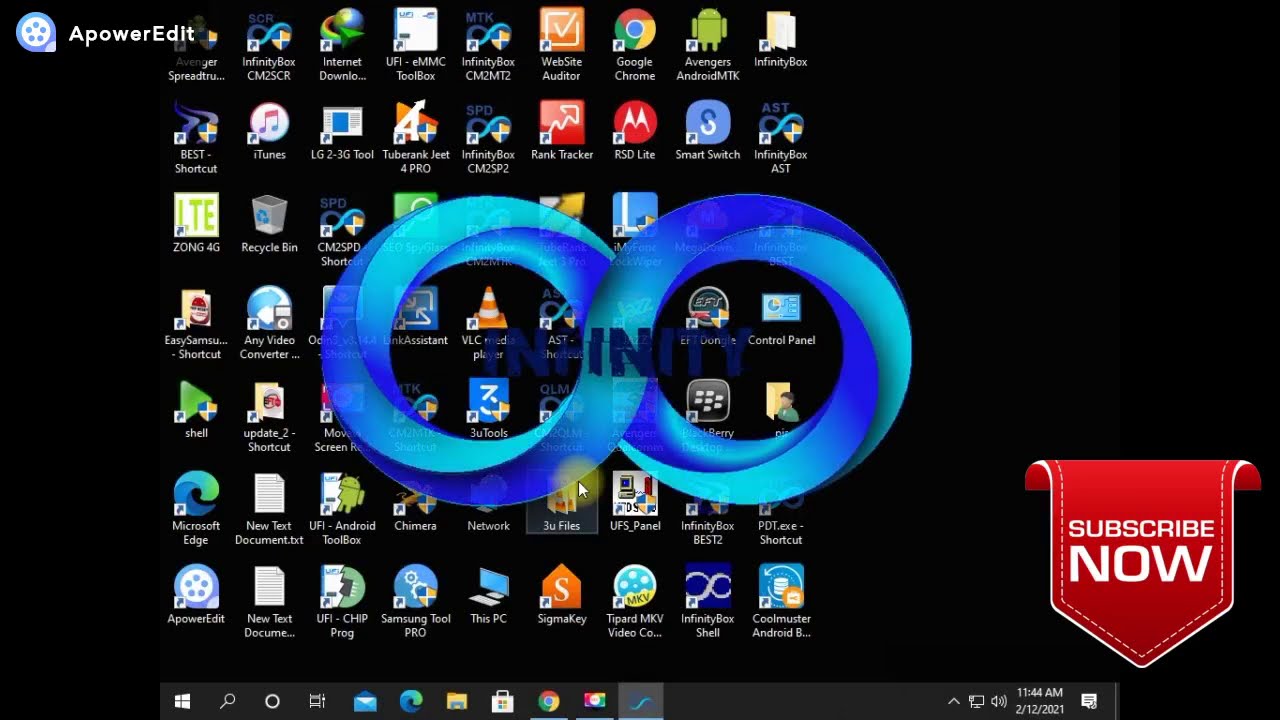
Task: Open This PC desktop icon
Action: [x=488, y=596]
